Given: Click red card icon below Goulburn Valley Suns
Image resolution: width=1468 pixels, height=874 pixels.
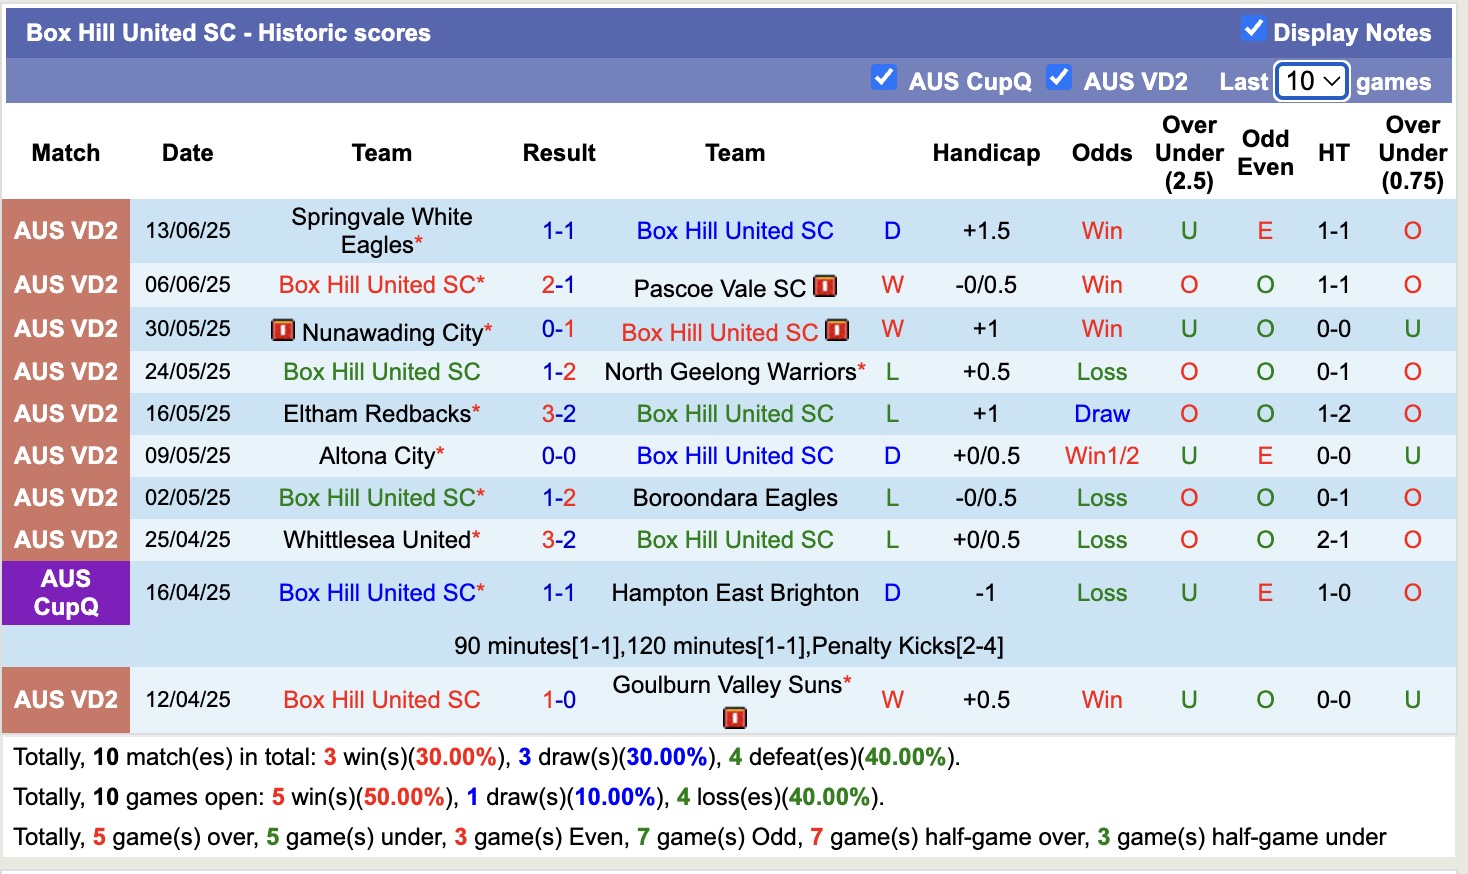Looking at the screenshot, I should [735, 717].
